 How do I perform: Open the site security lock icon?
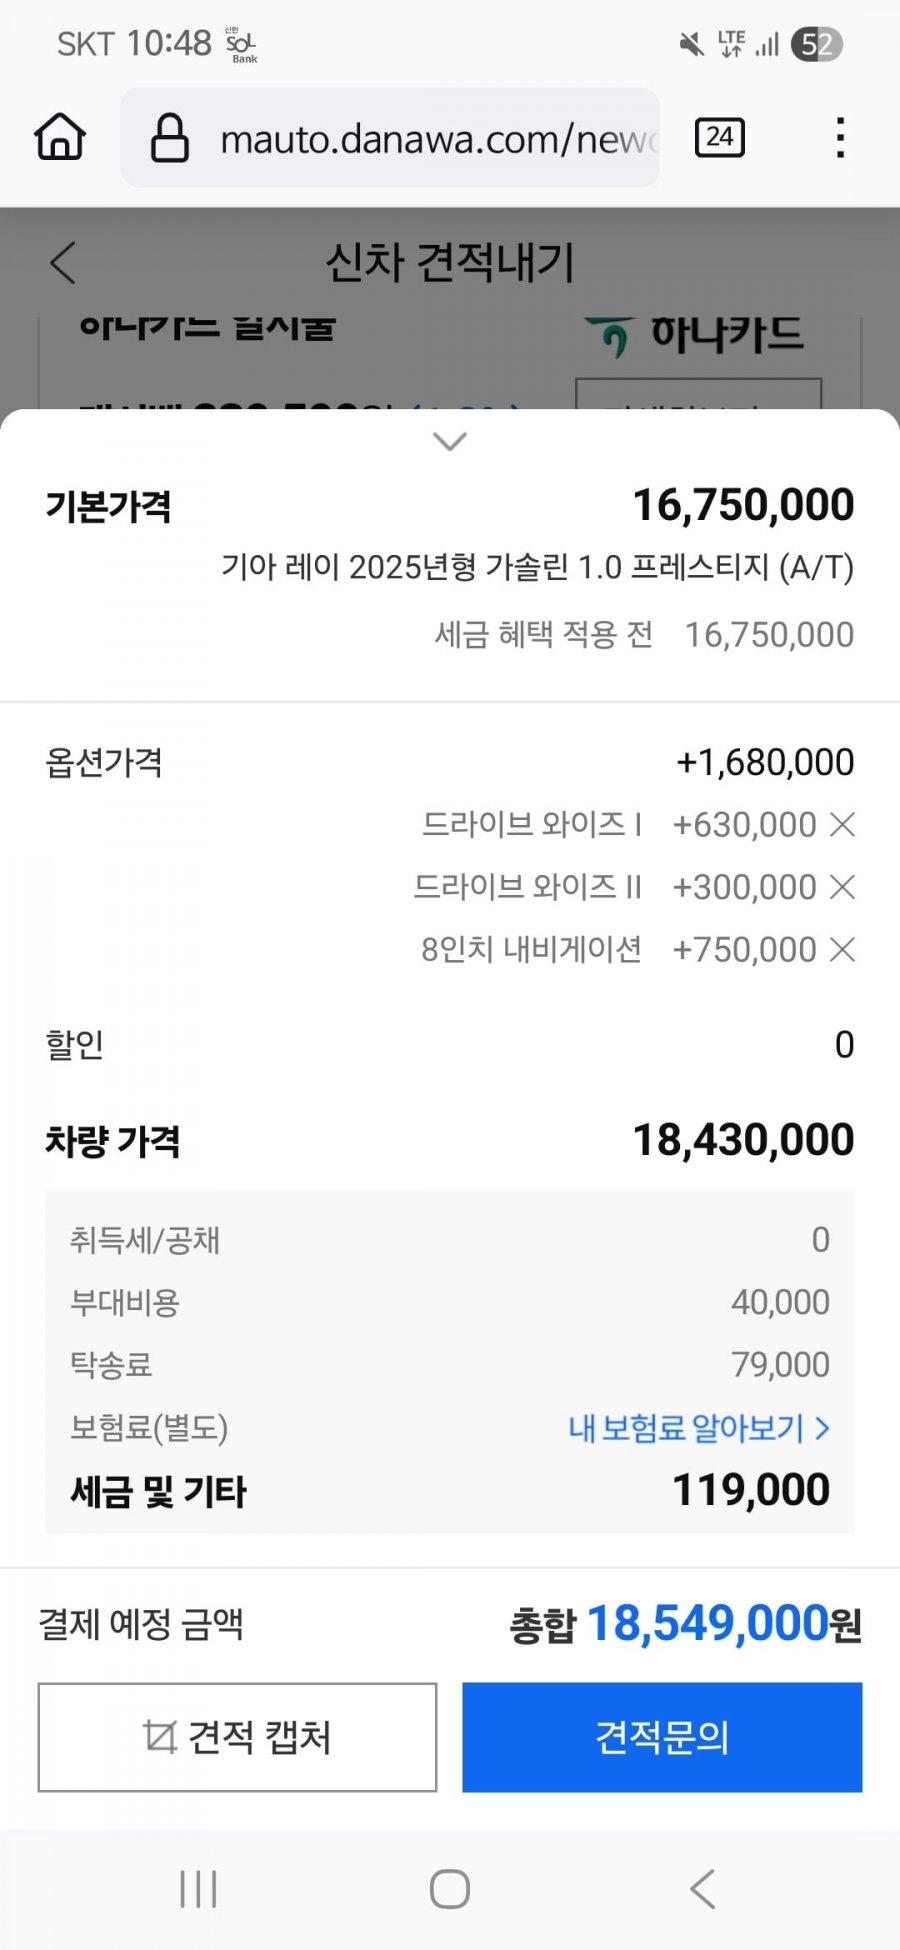[169, 137]
